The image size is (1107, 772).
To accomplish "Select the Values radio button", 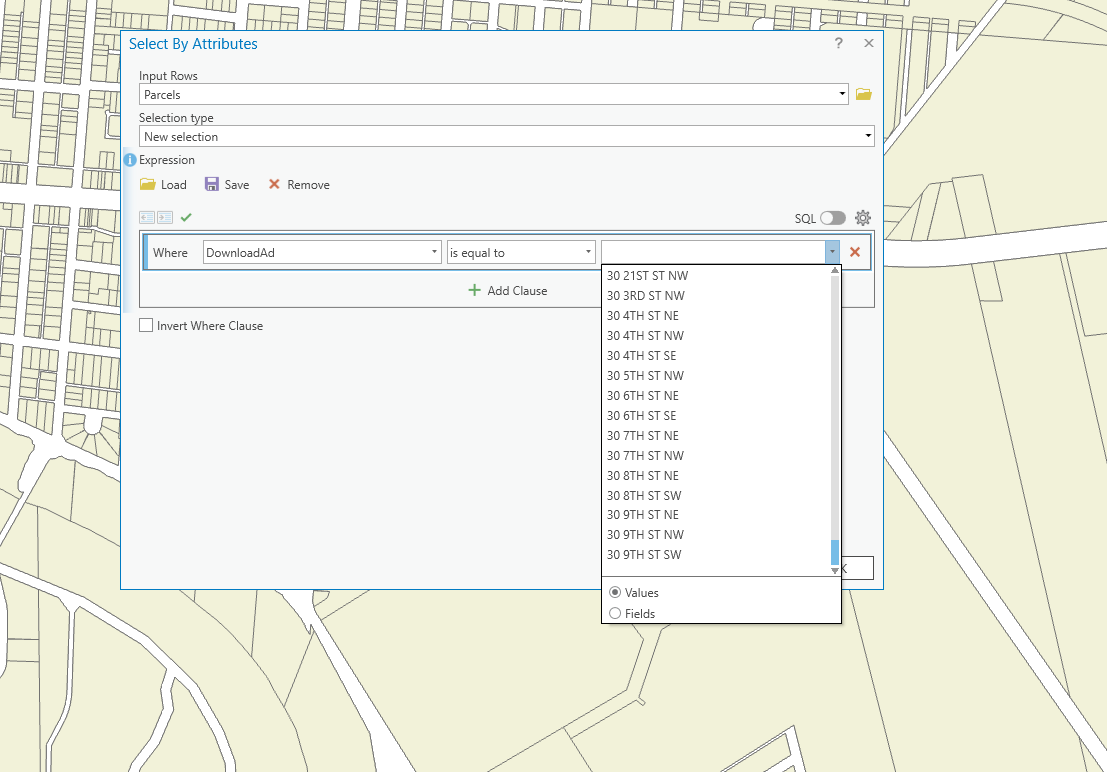I will [615, 592].
